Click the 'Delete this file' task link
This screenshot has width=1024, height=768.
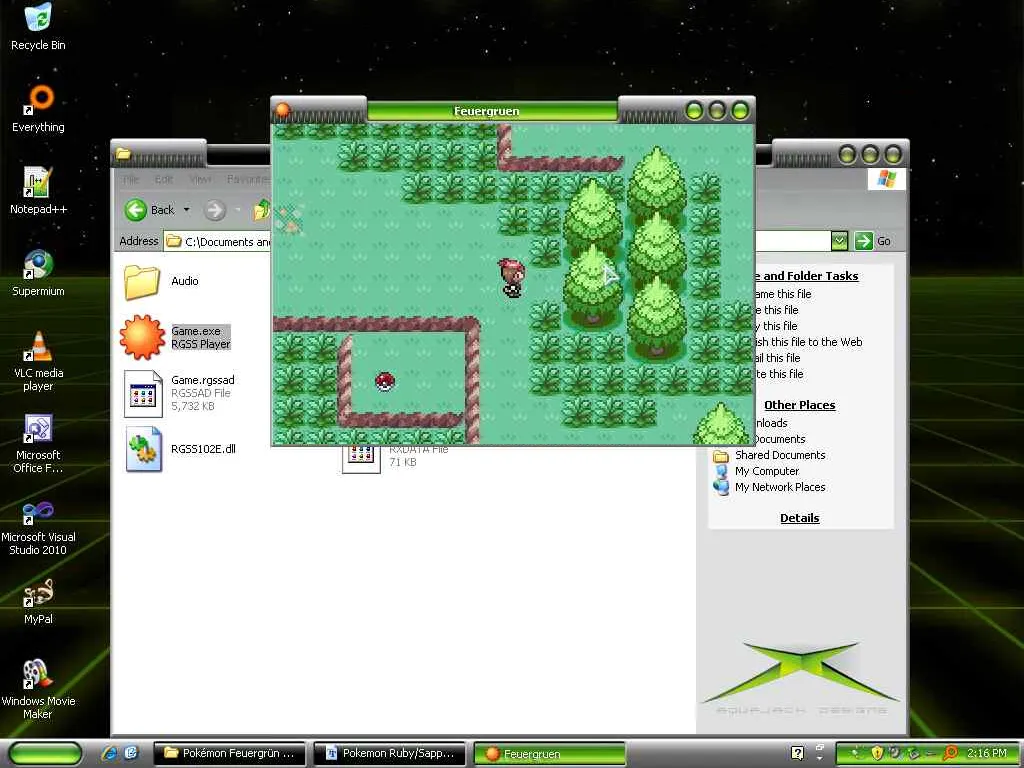tap(779, 374)
